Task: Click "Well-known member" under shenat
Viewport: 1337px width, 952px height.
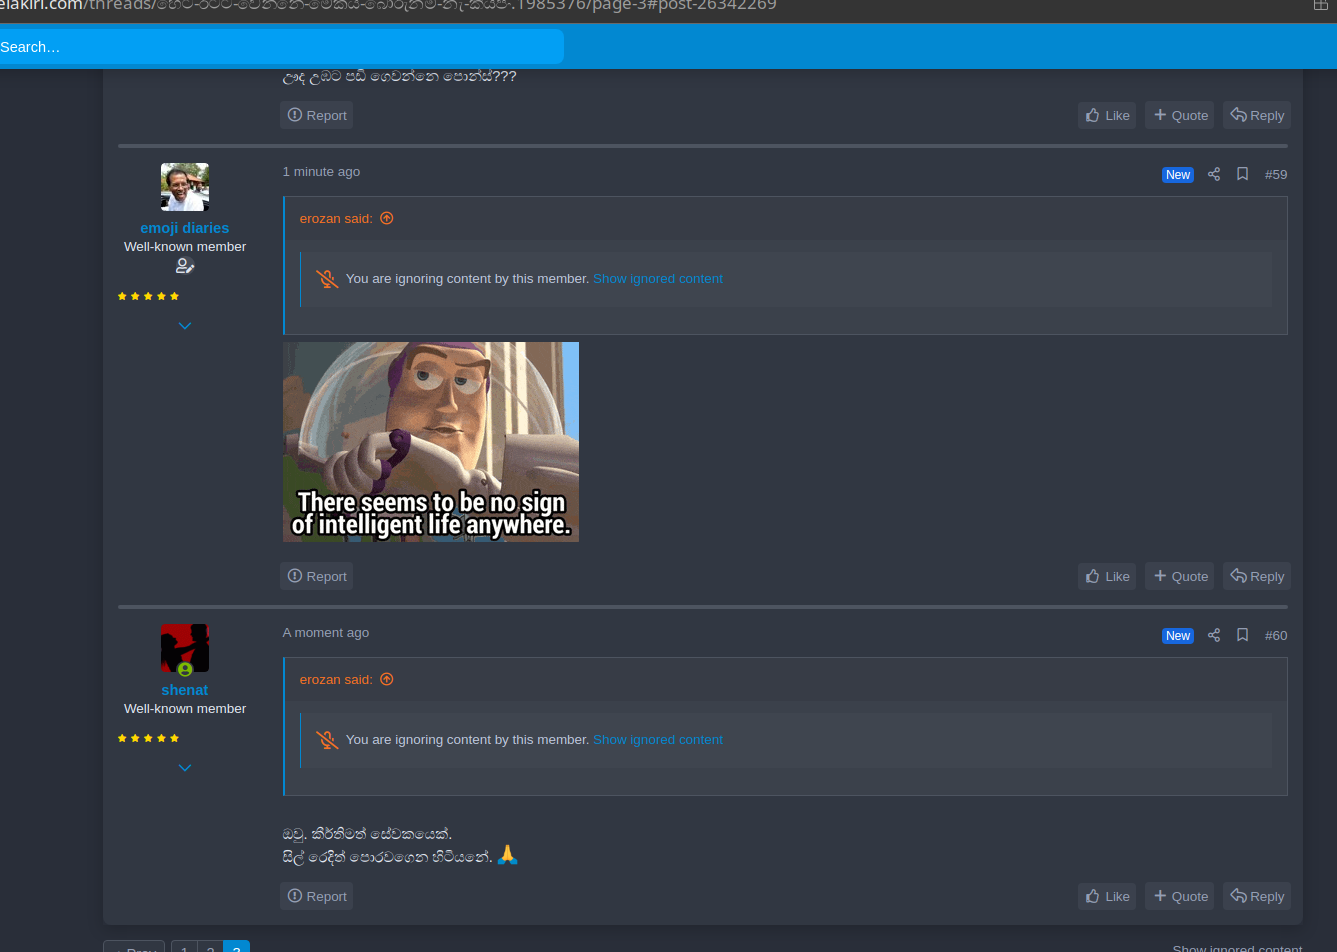Action: 185,709
